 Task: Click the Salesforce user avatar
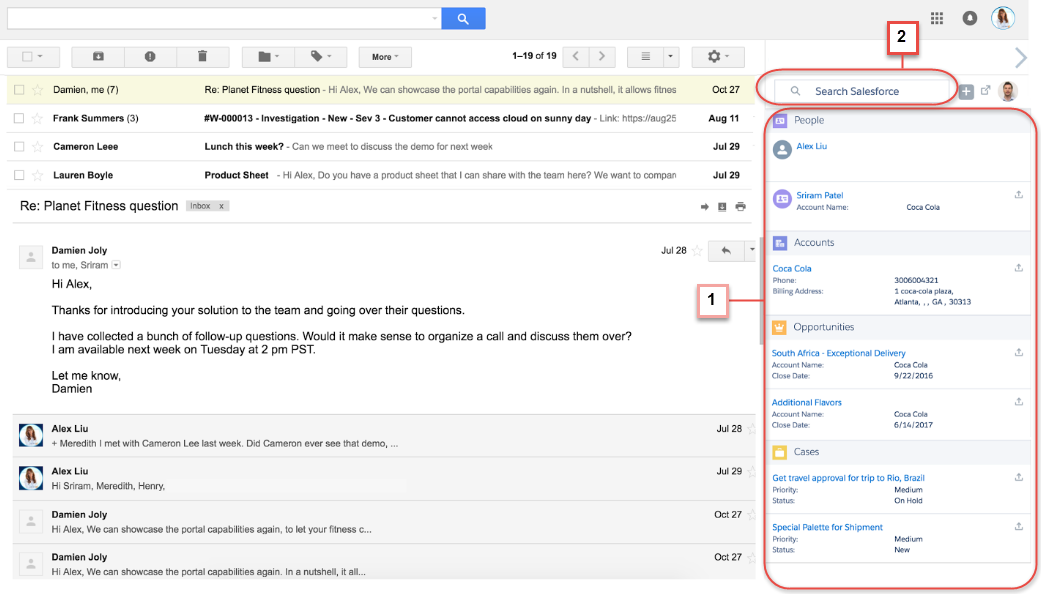click(x=1008, y=91)
